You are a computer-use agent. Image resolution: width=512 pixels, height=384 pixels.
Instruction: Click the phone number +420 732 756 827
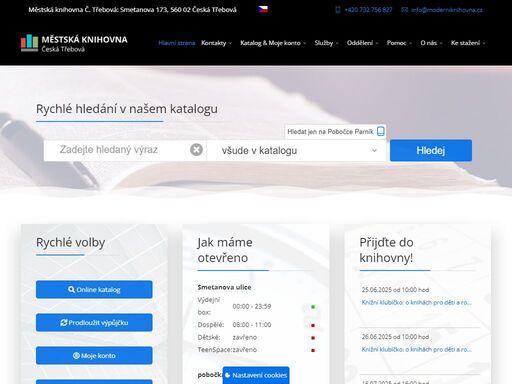[x=368, y=10]
